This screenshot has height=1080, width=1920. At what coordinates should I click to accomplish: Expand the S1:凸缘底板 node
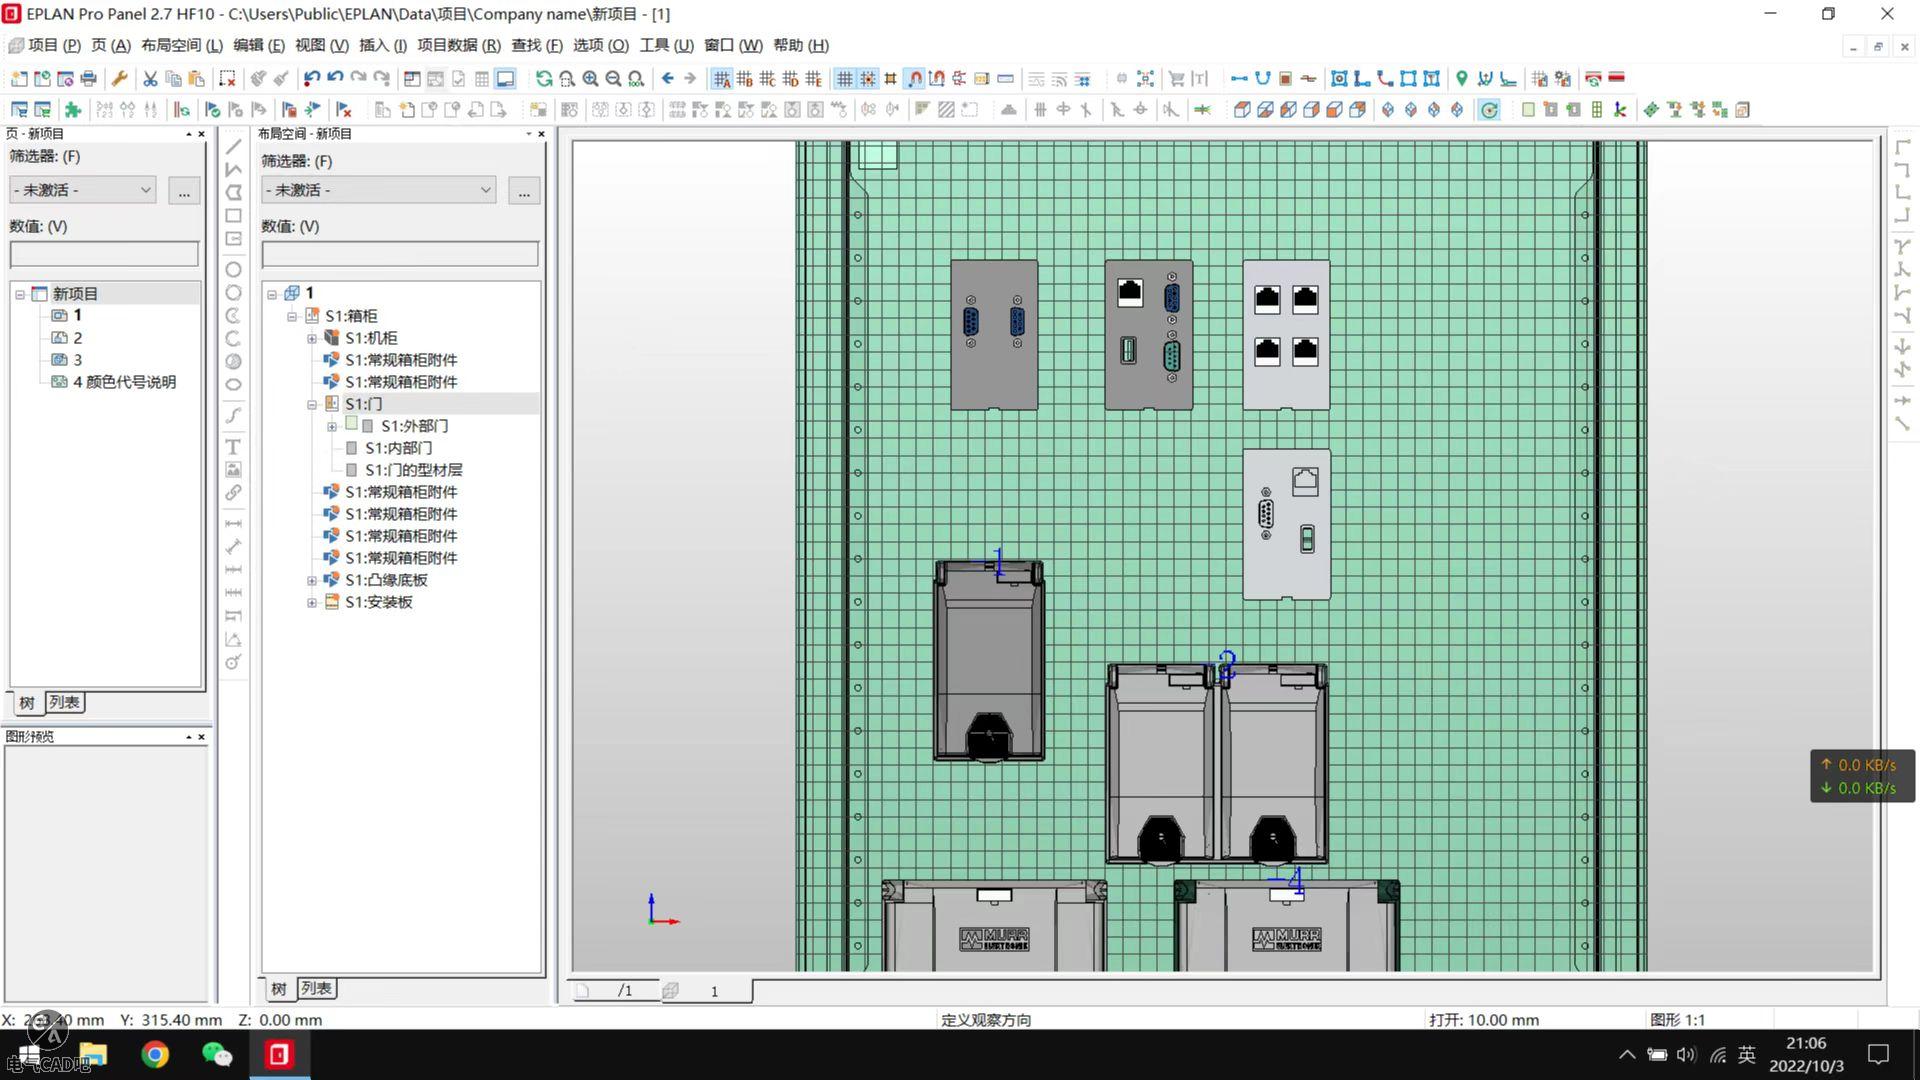point(312,580)
